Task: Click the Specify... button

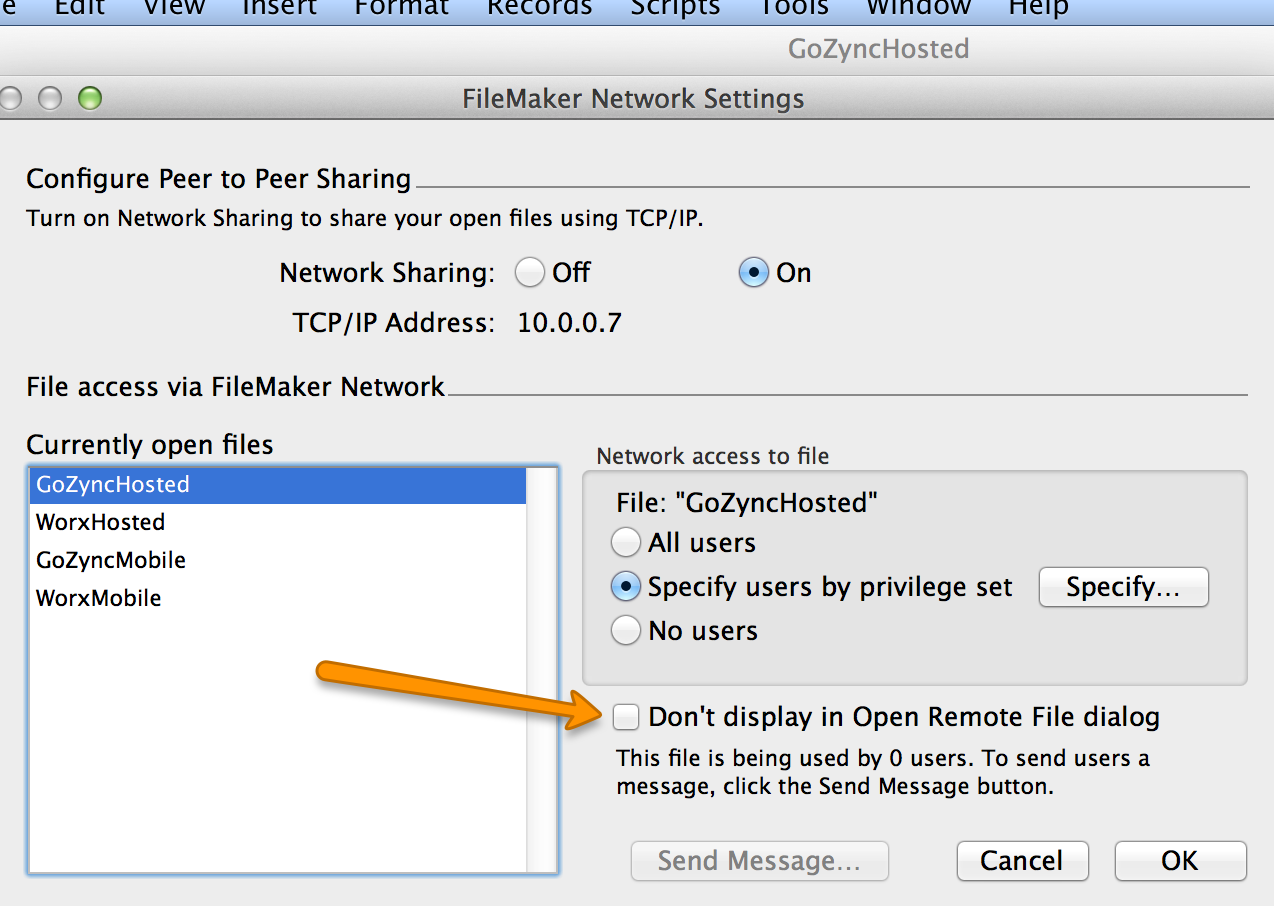Action: [x=1123, y=587]
